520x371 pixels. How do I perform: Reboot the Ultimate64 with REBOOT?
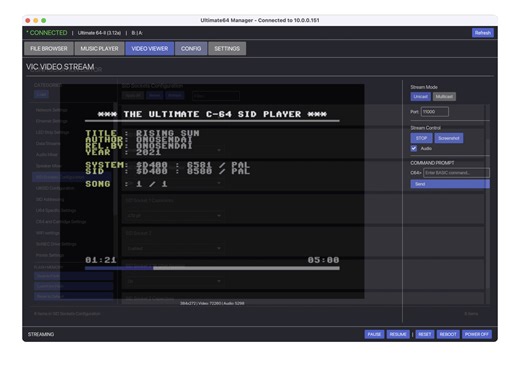[448, 334]
